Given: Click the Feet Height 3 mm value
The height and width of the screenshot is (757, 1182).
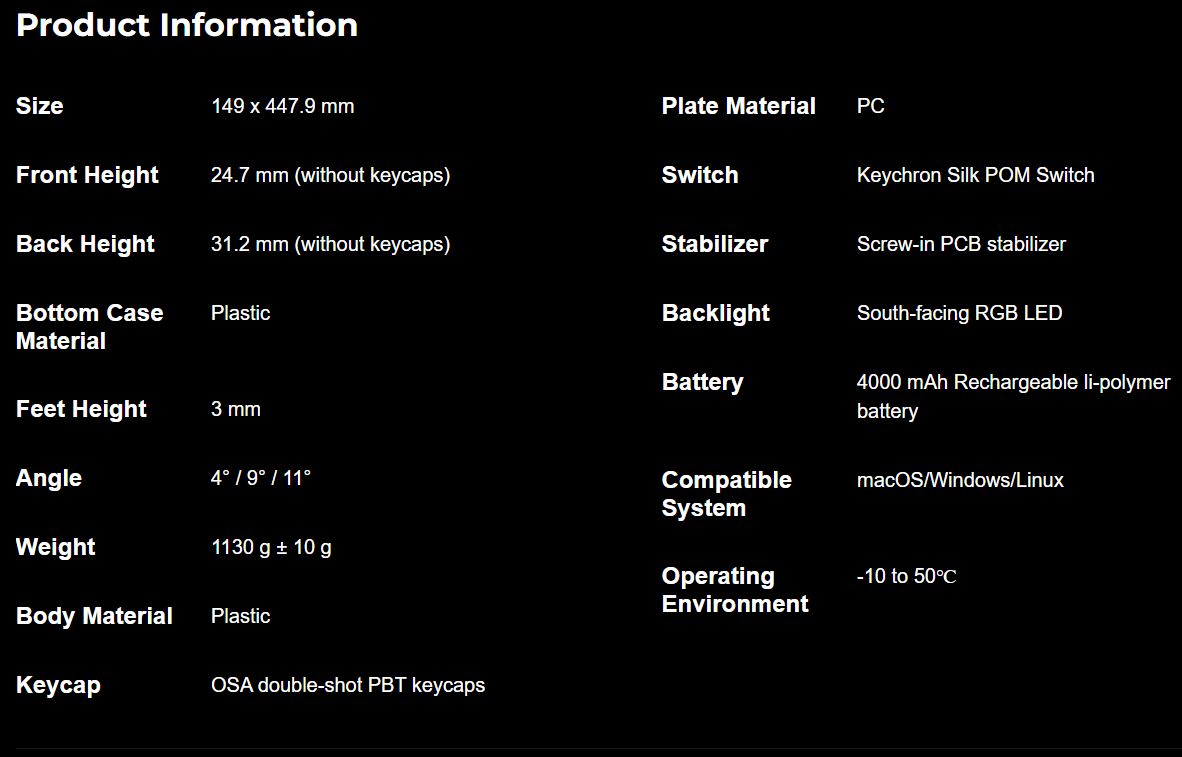Looking at the screenshot, I should (236, 409).
